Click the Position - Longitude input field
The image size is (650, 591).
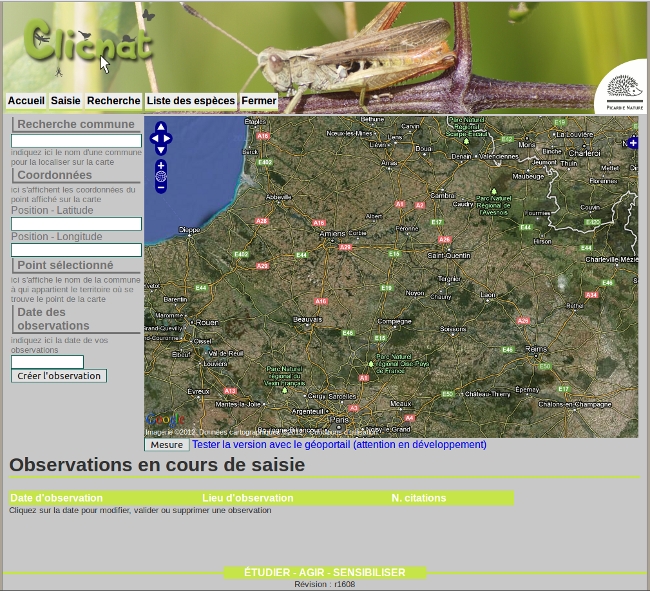[76, 250]
